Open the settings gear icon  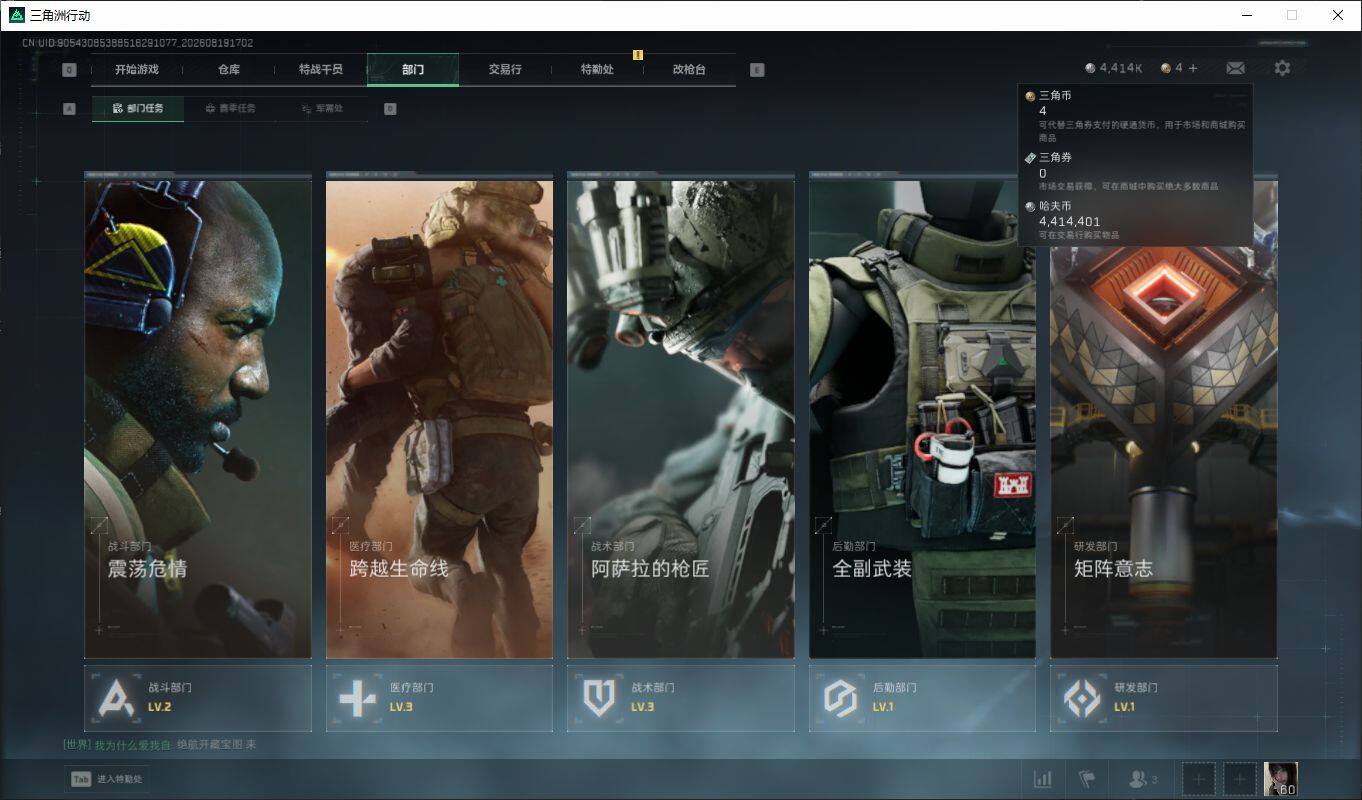(x=1282, y=68)
